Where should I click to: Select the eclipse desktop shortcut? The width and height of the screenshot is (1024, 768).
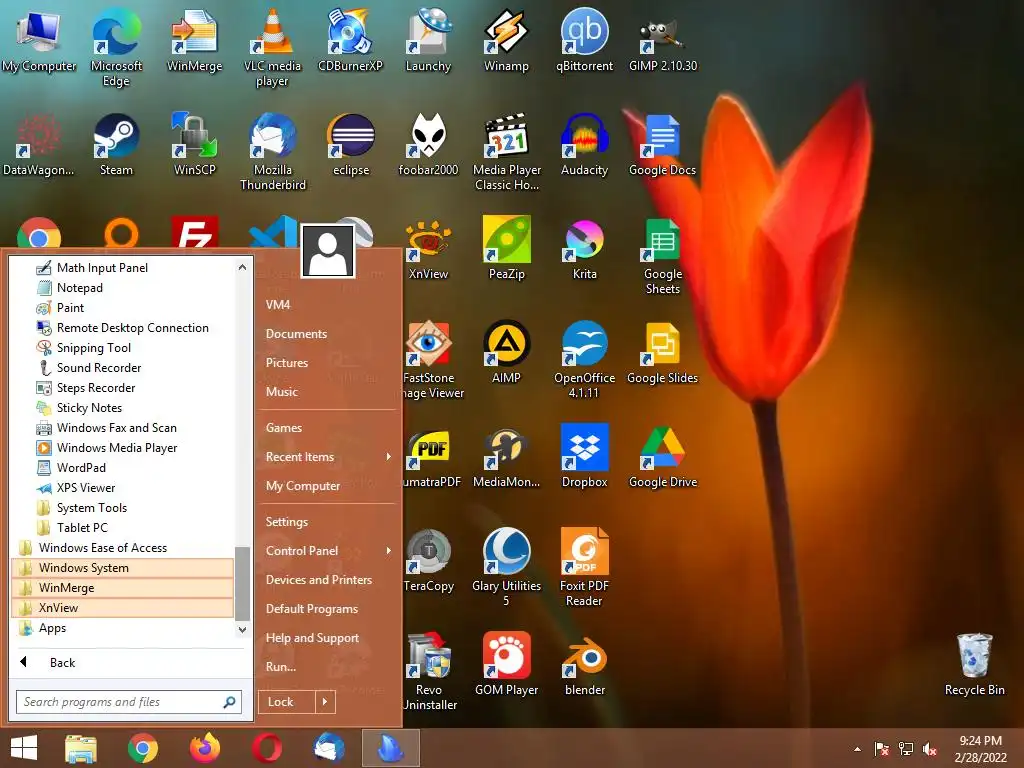click(351, 145)
